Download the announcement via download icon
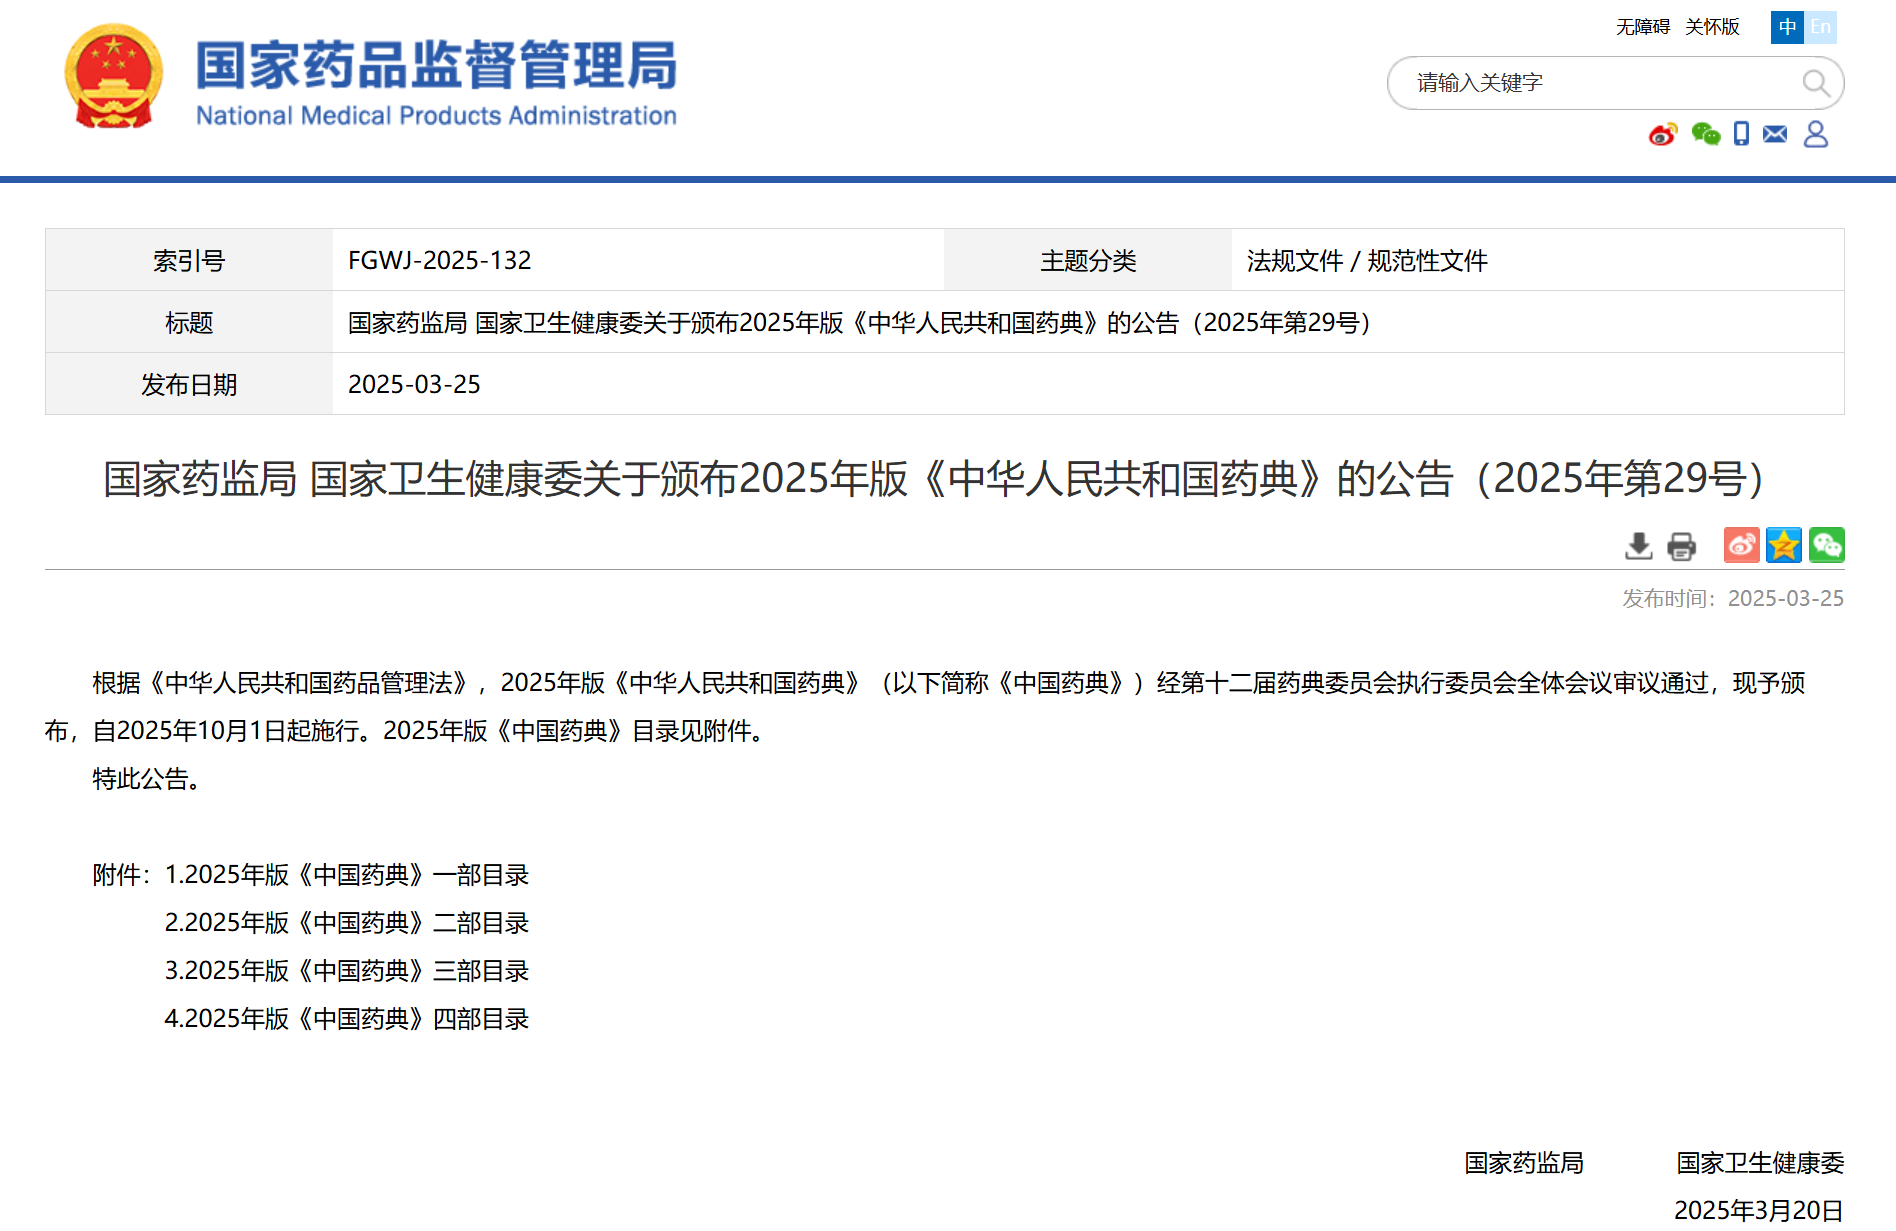Image resolution: width=1896 pixels, height=1231 pixels. [x=1638, y=546]
